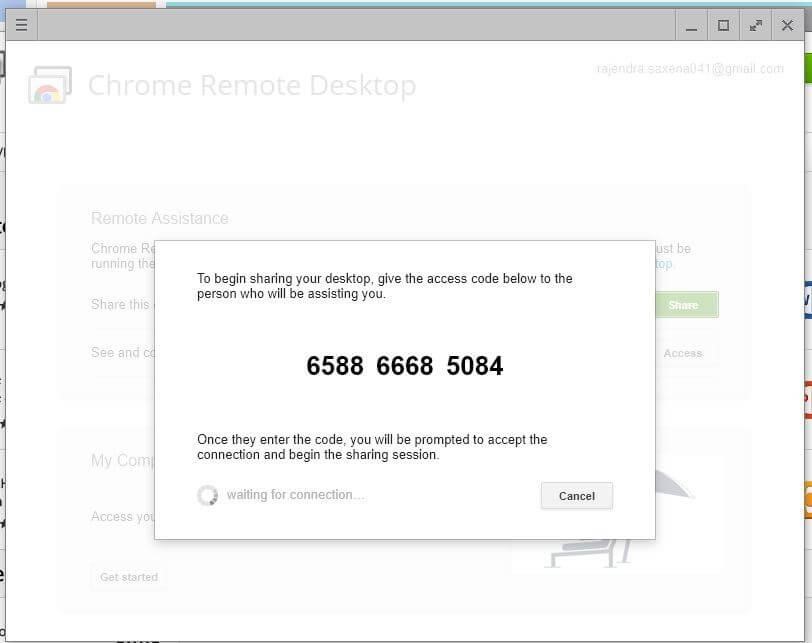Click the Remote Assistance heading
Viewport: 812px width, 643px height.
(160, 218)
